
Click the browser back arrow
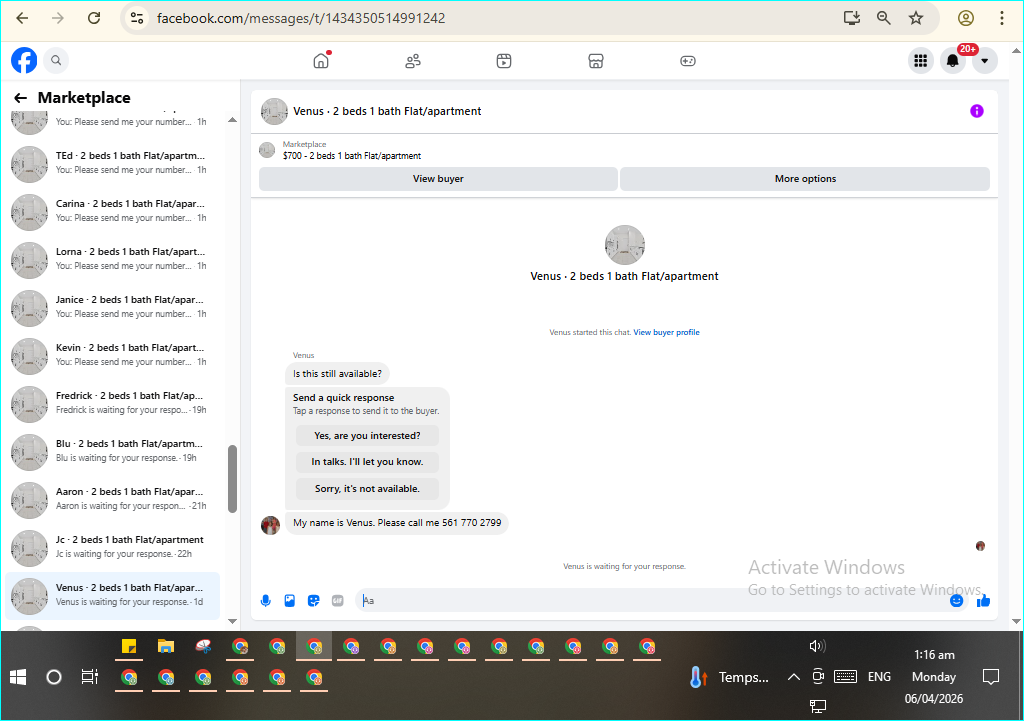pyautogui.click(x=22, y=18)
